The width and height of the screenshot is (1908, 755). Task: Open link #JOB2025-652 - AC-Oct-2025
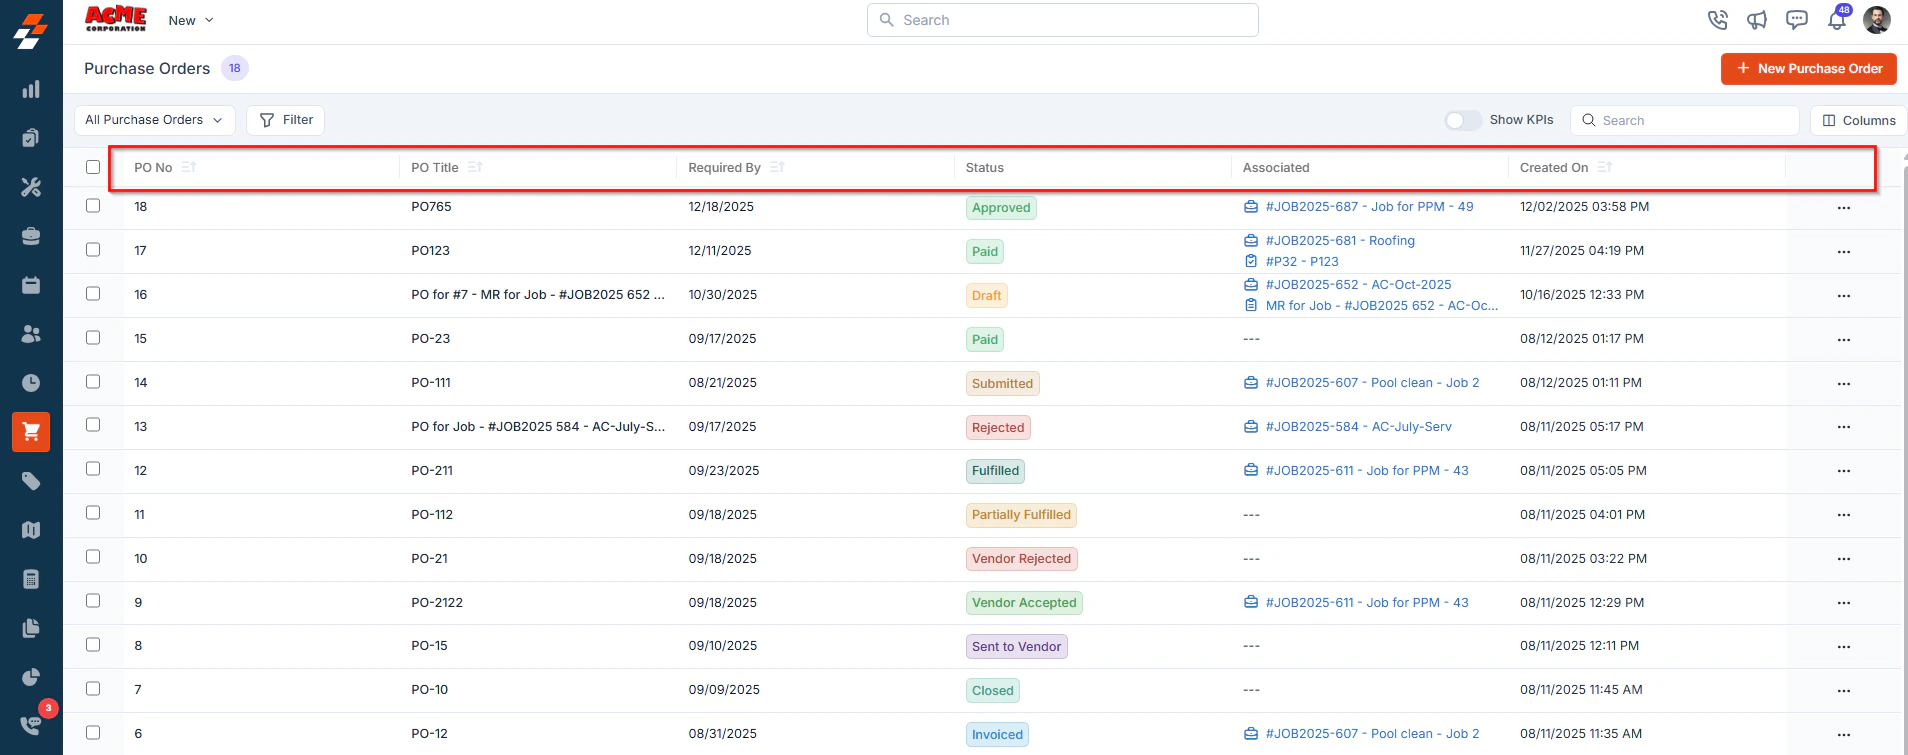pyautogui.click(x=1358, y=285)
